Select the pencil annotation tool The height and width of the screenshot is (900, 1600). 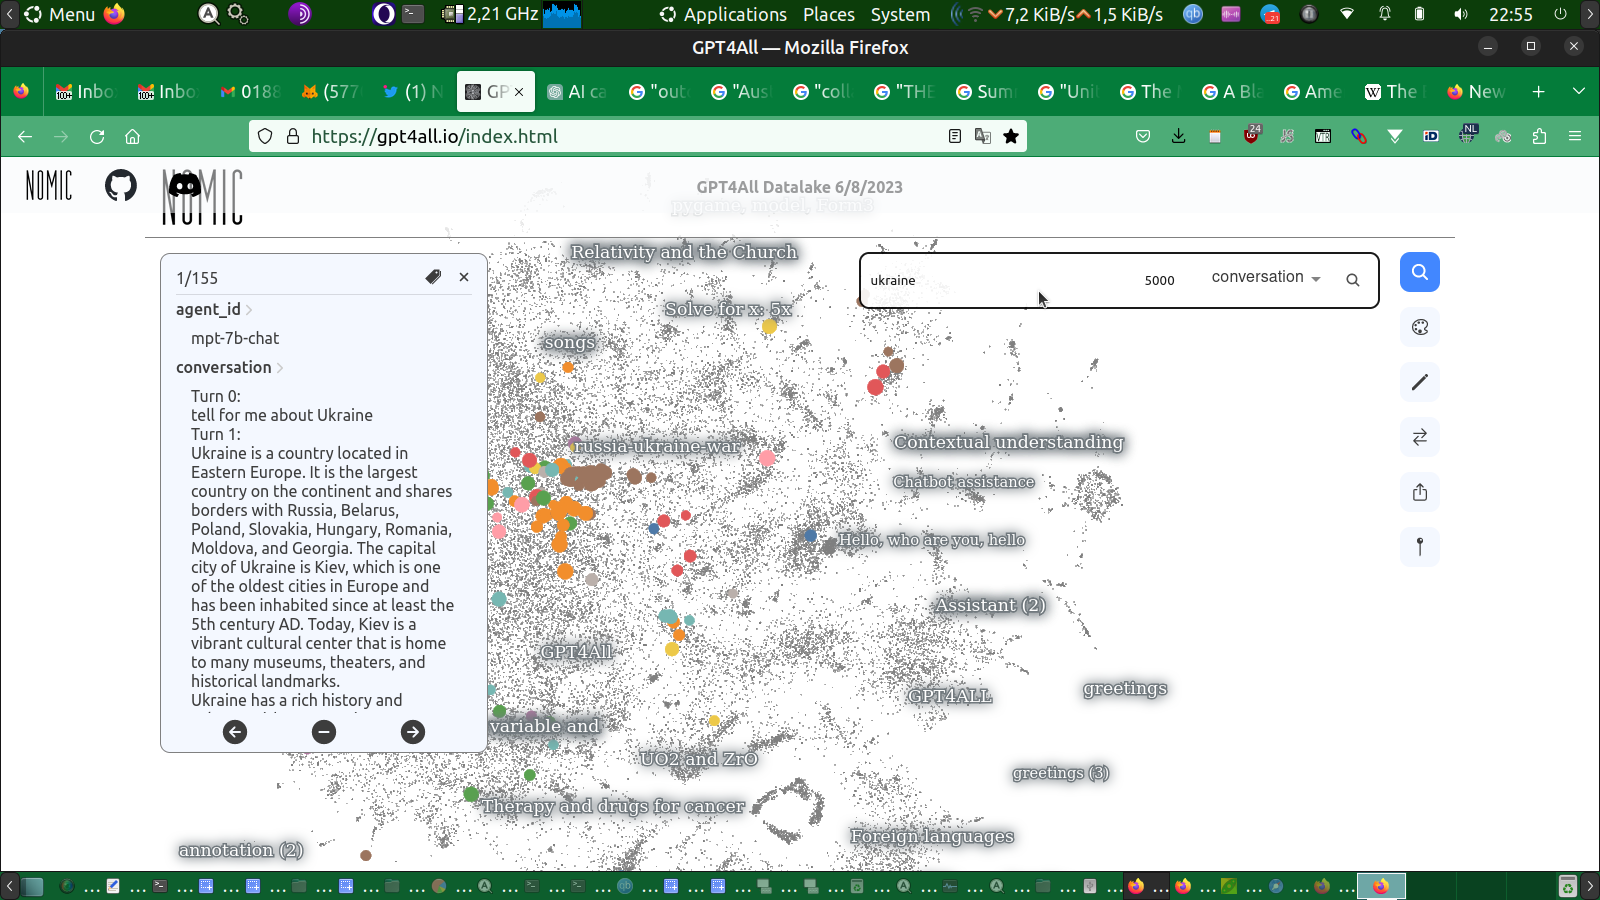click(1419, 382)
